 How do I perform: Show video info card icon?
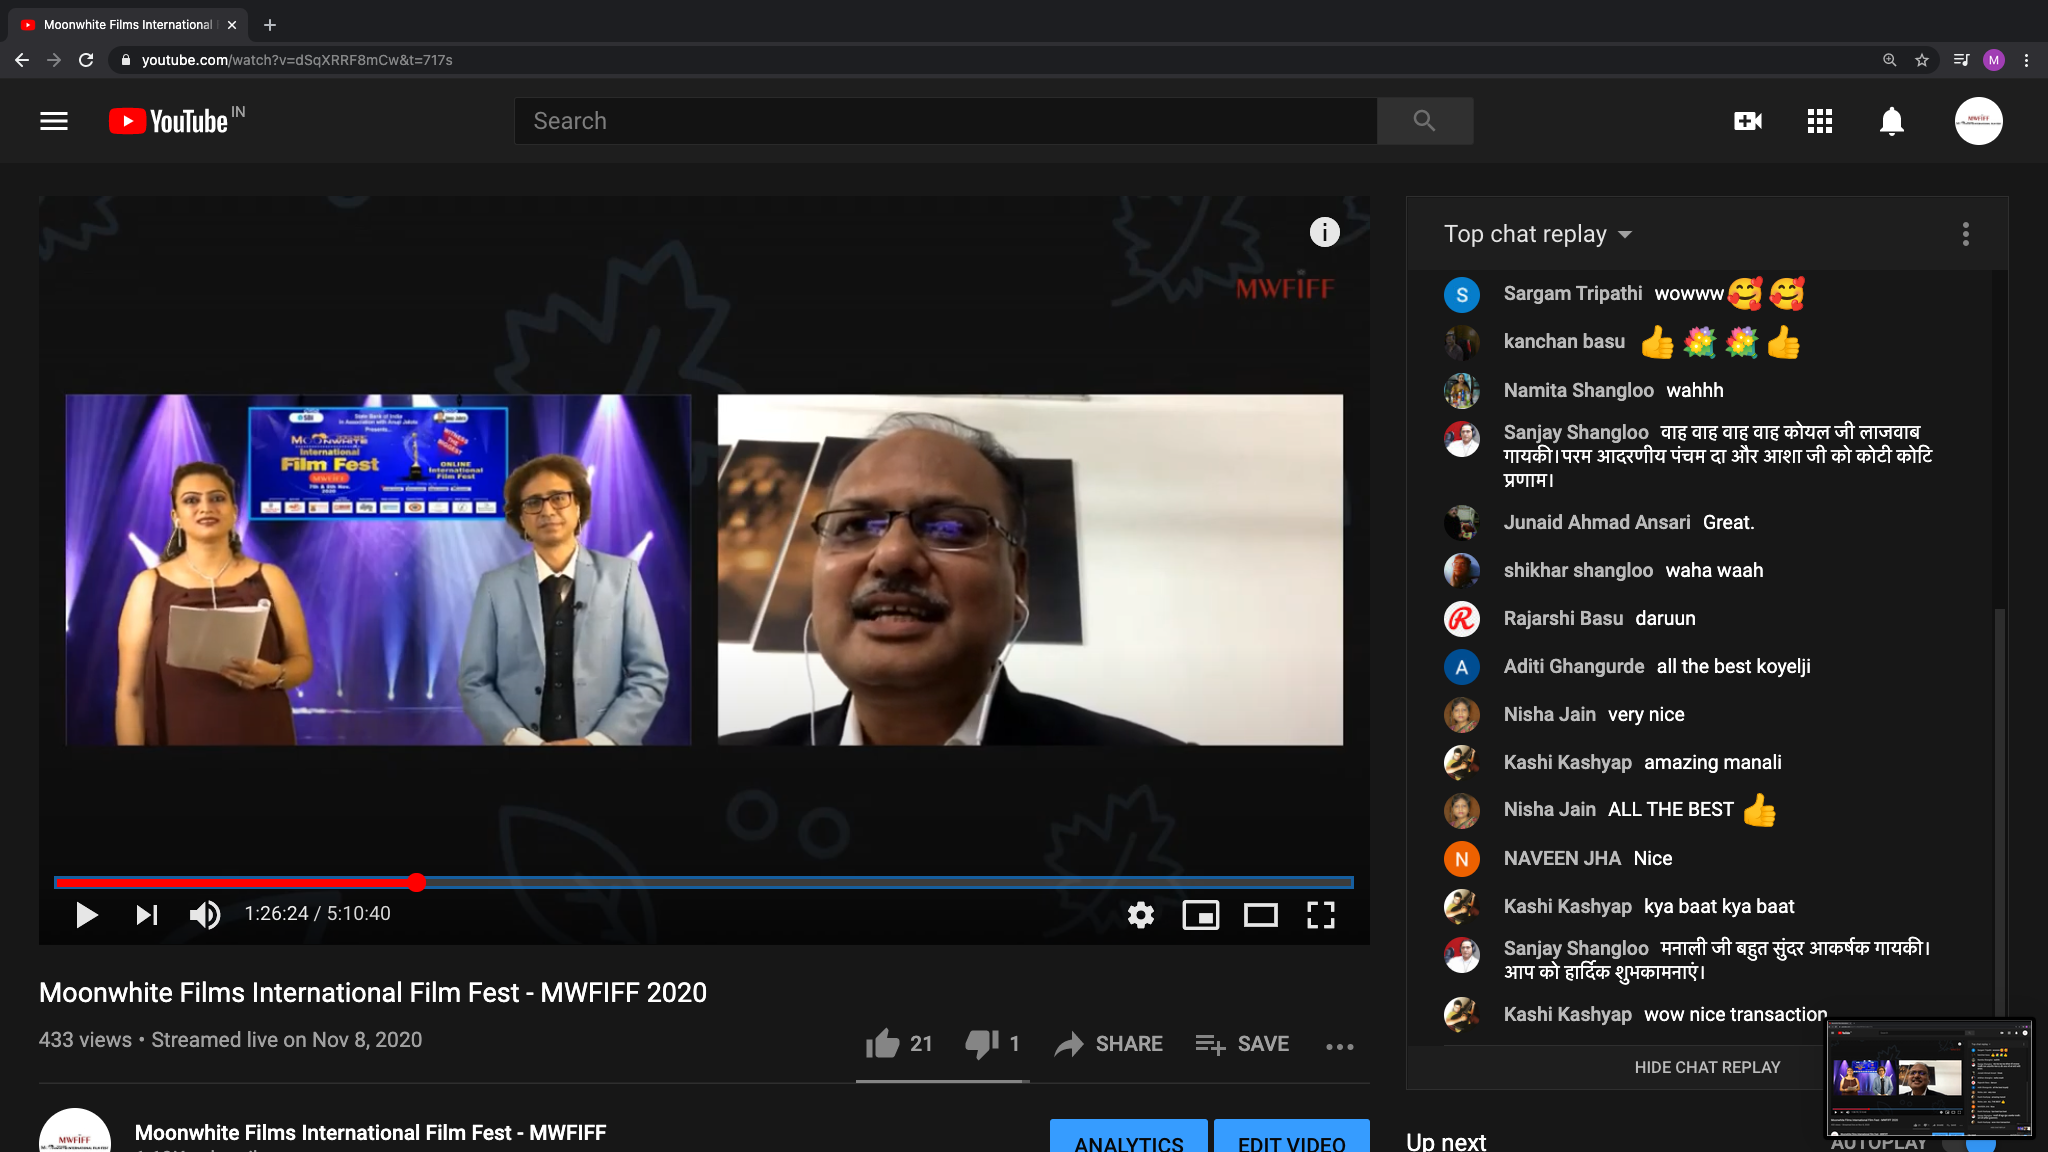1324,232
